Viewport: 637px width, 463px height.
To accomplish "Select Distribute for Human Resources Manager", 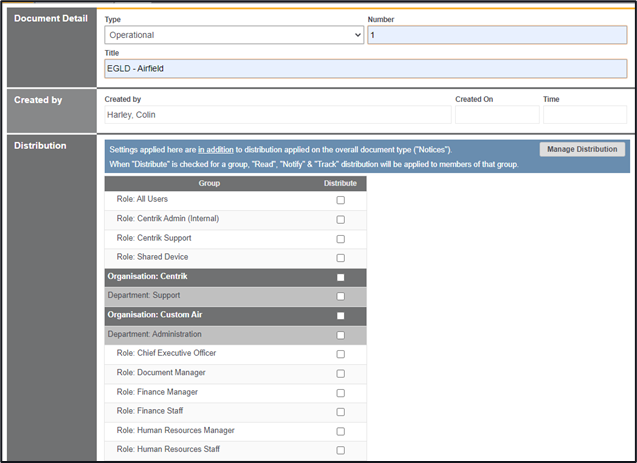I will [x=340, y=431].
